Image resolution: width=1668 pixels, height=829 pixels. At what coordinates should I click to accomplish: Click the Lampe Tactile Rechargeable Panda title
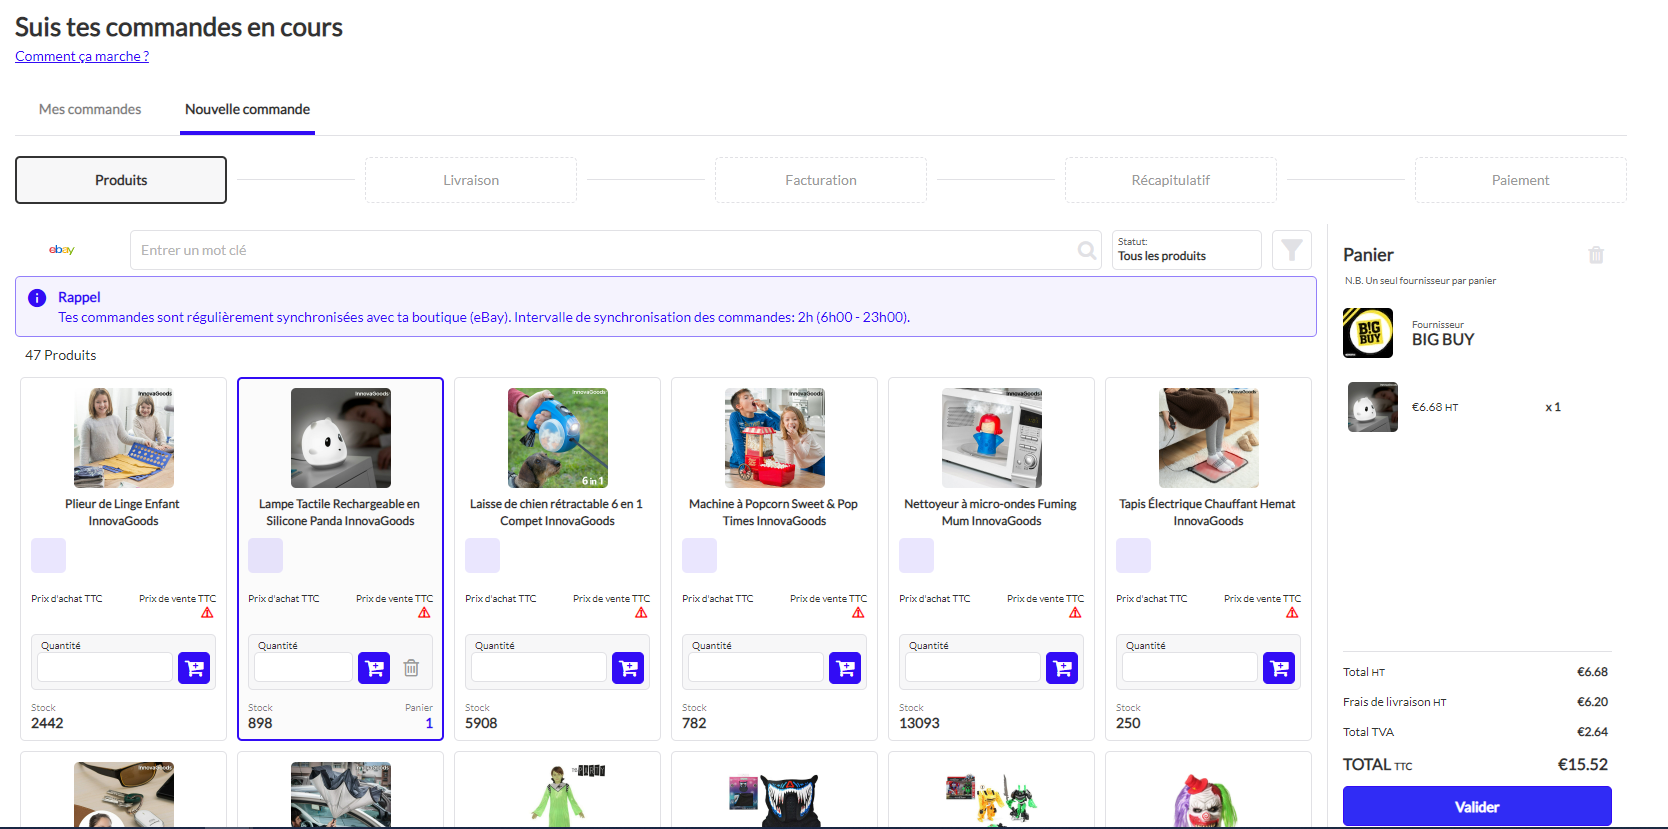point(340,512)
